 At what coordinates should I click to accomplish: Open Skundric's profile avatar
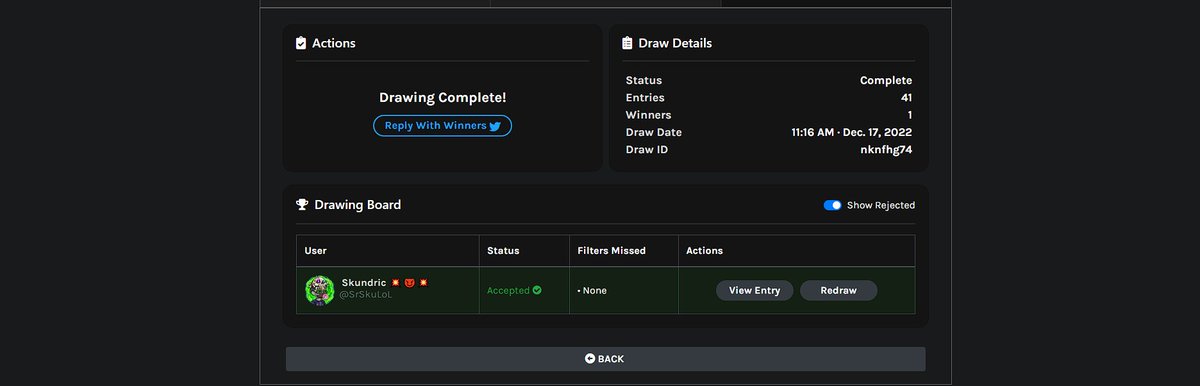pos(319,290)
